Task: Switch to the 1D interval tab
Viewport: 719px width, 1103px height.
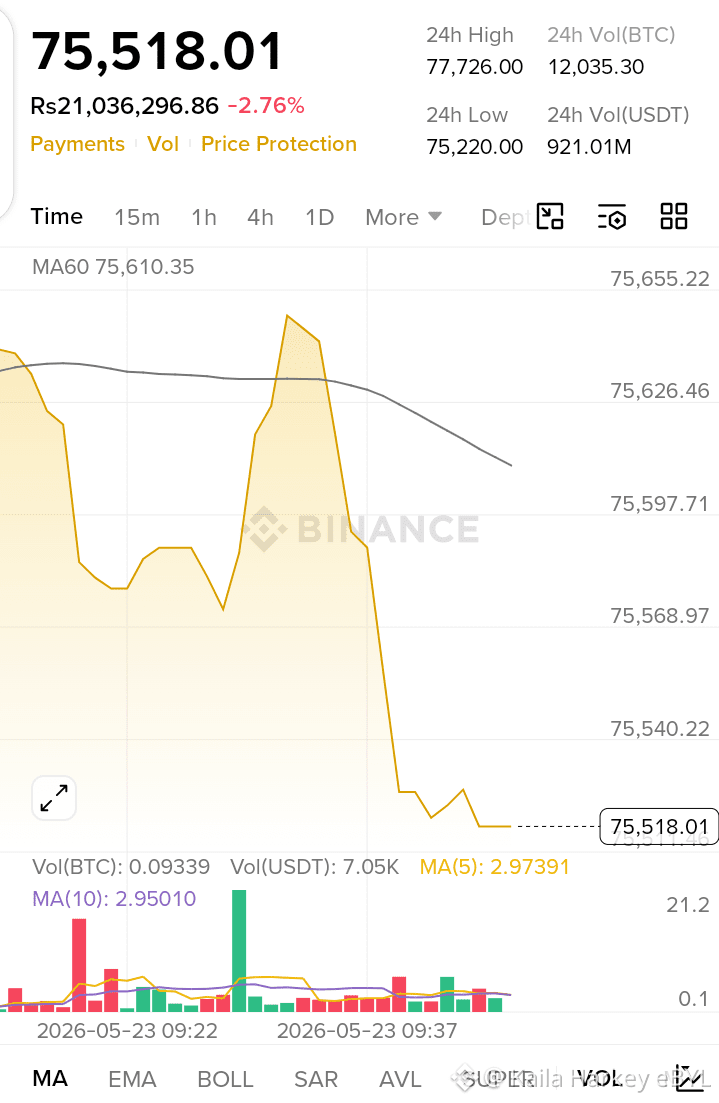Action: click(x=319, y=217)
